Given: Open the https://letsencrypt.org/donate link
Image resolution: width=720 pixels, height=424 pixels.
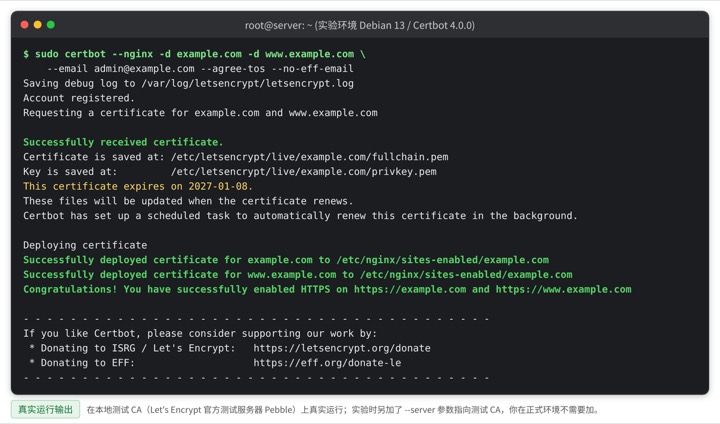Looking at the screenshot, I should click(x=342, y=348).
